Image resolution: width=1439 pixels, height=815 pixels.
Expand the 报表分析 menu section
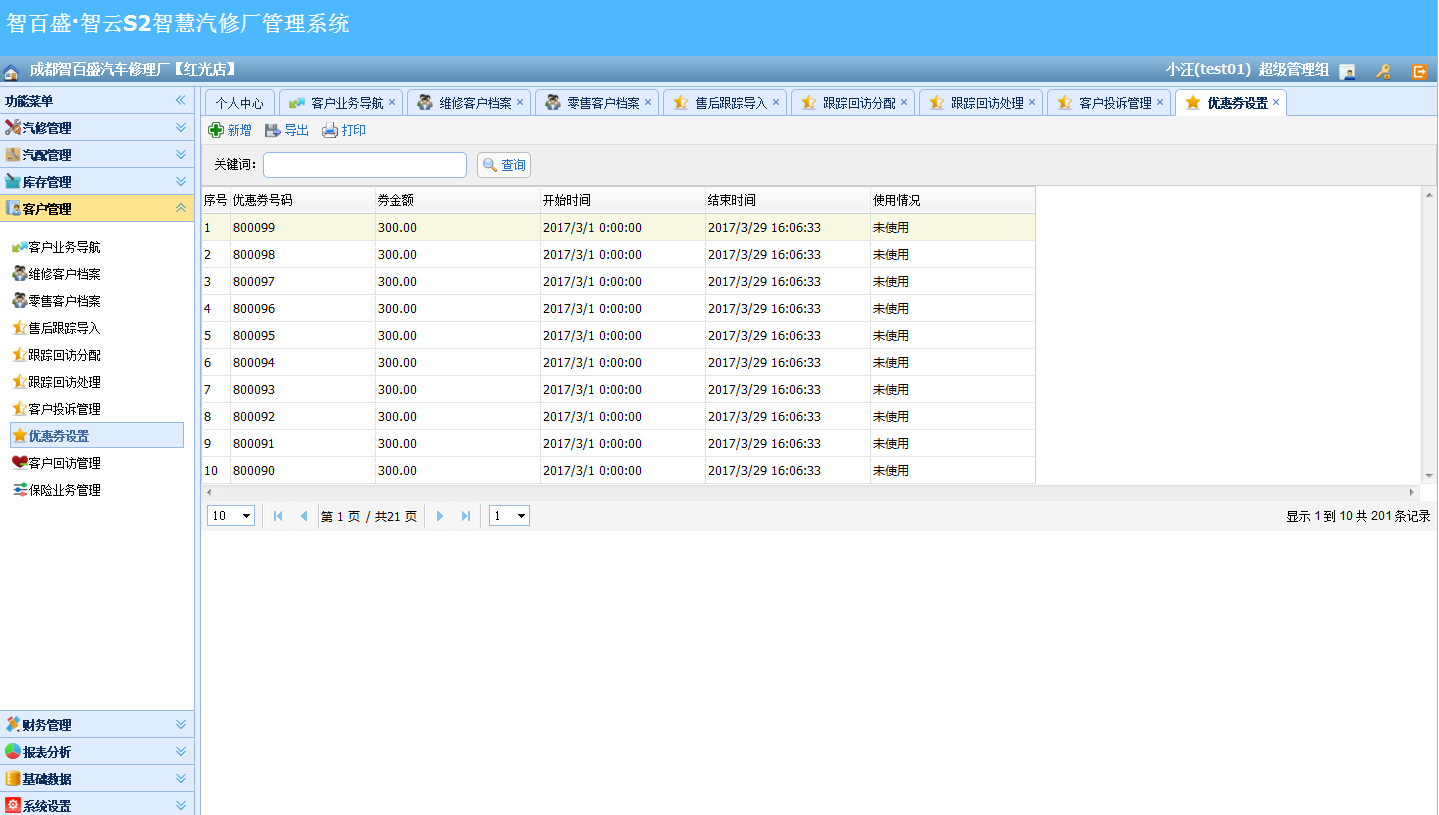[181, 751]
